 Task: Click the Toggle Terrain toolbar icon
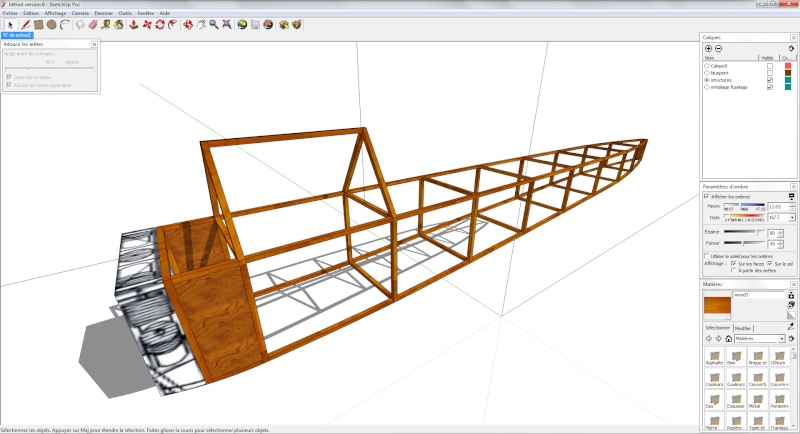[x=255, y=24]
